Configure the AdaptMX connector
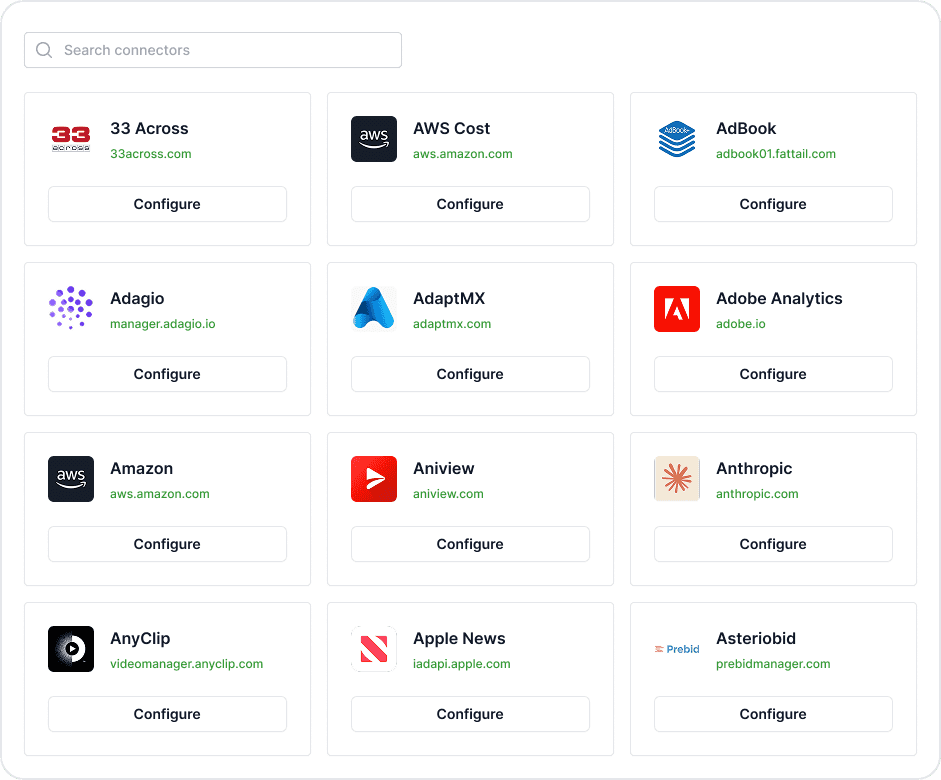 click(x=470, y=374)
